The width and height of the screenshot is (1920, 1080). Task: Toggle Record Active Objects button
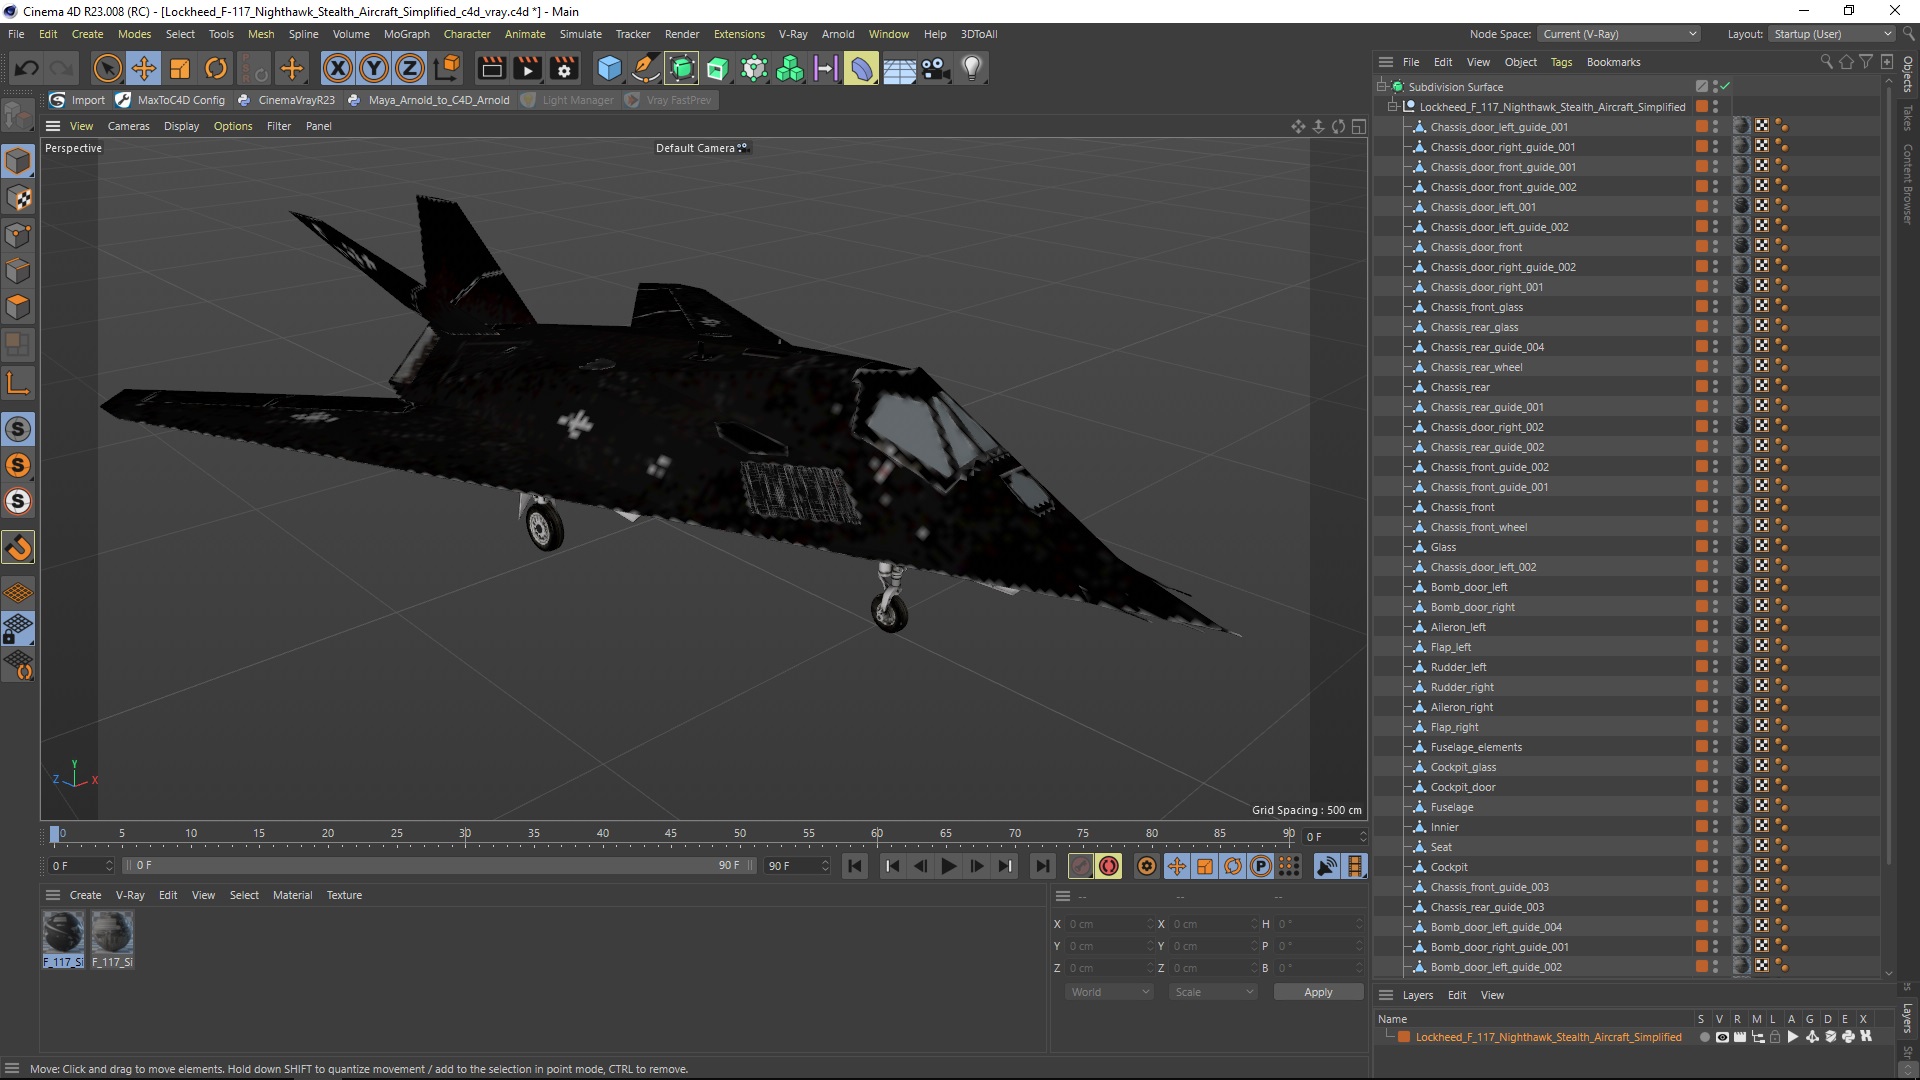pos(1080,866)
